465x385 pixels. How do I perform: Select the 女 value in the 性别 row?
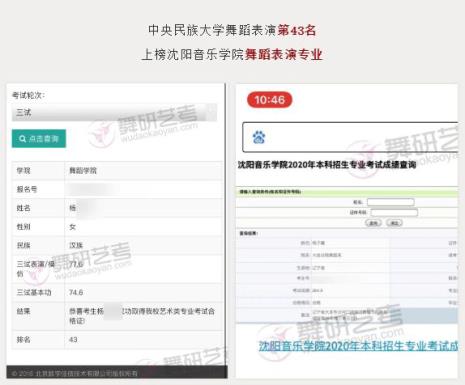[x=72, y=227]
